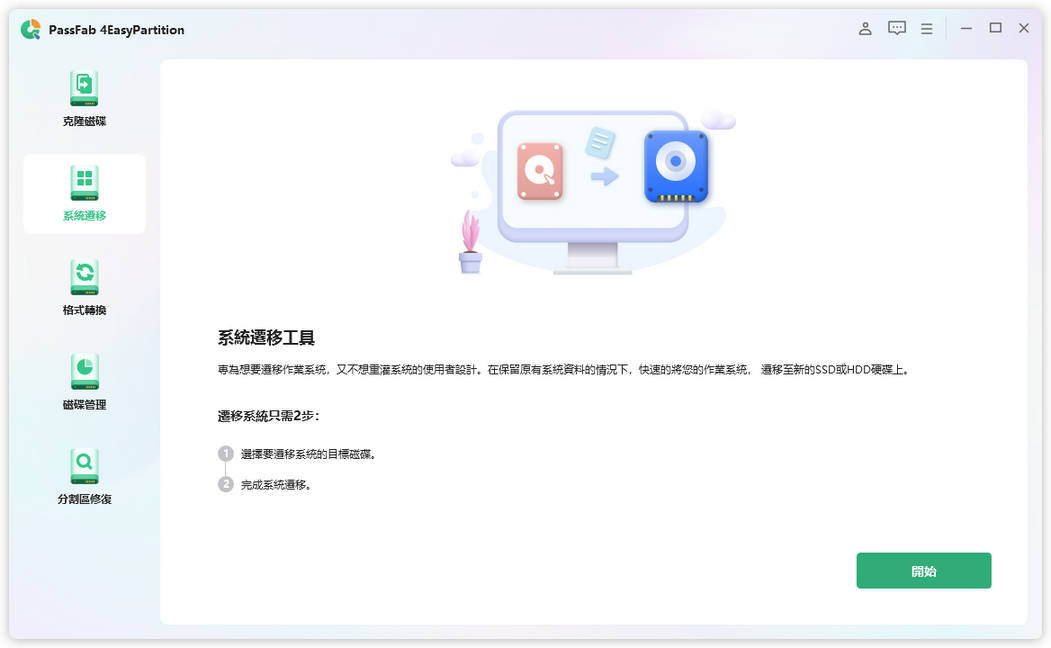Click the step 2 numbered circle
The width and height of the screenshot is (1051, 648).
pos(225,485)
